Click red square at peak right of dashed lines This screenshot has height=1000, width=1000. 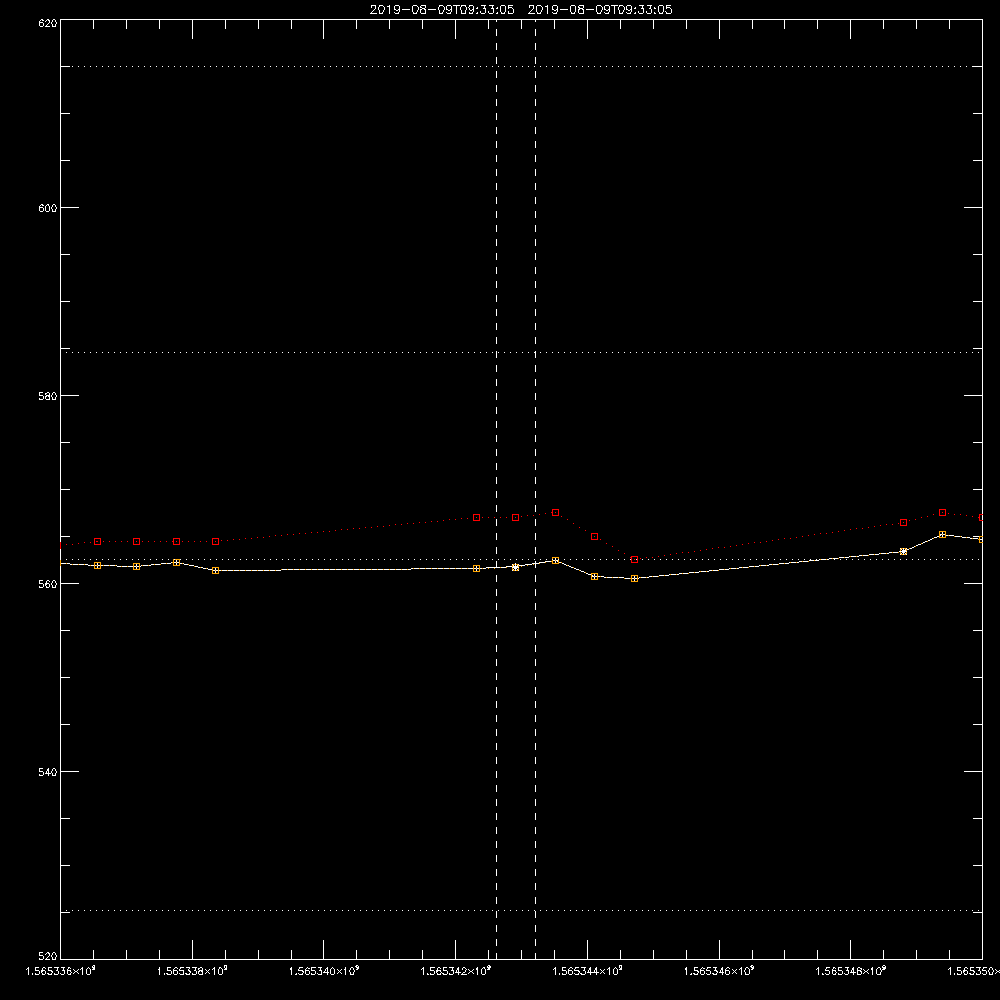coord(555,513)
